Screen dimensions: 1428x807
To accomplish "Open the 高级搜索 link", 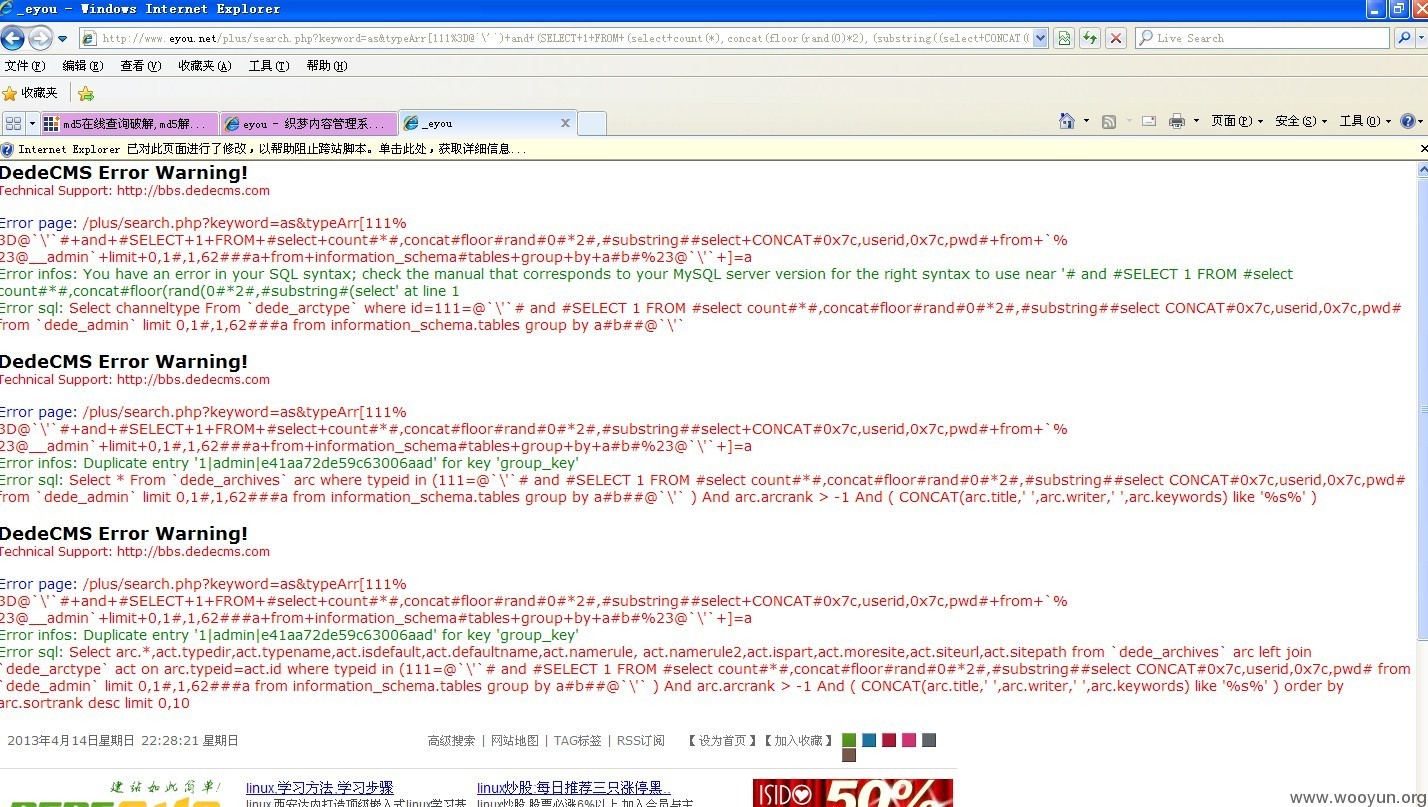I will 452,741.
